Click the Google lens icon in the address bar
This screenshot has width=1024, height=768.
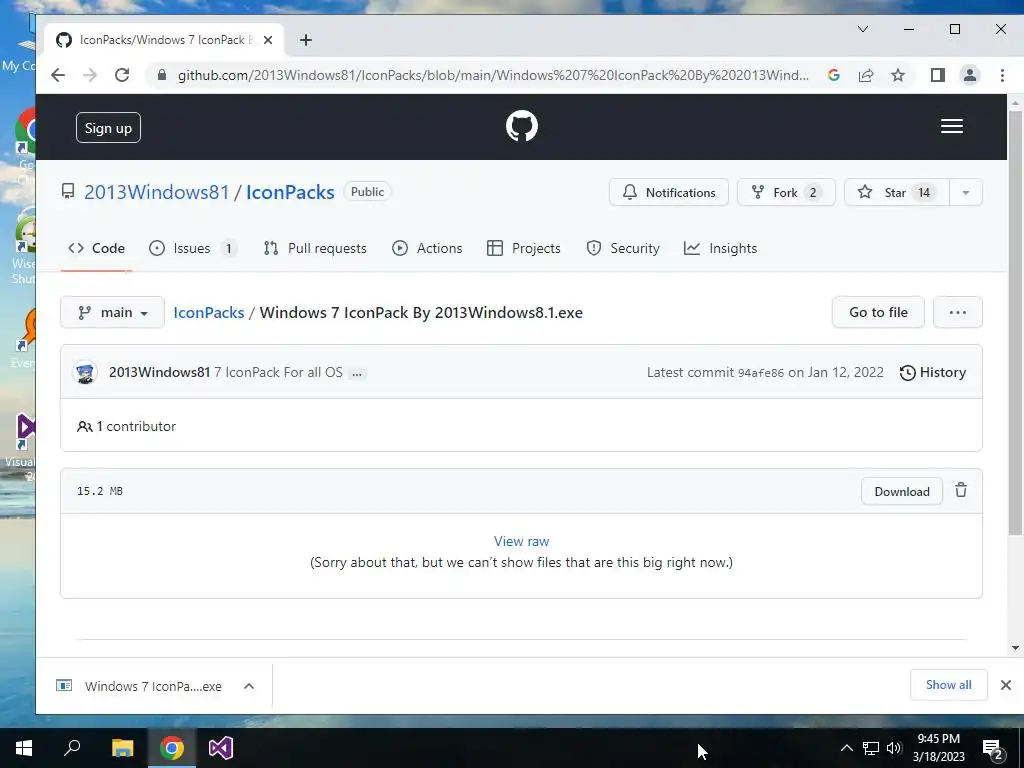pos(833,75)
